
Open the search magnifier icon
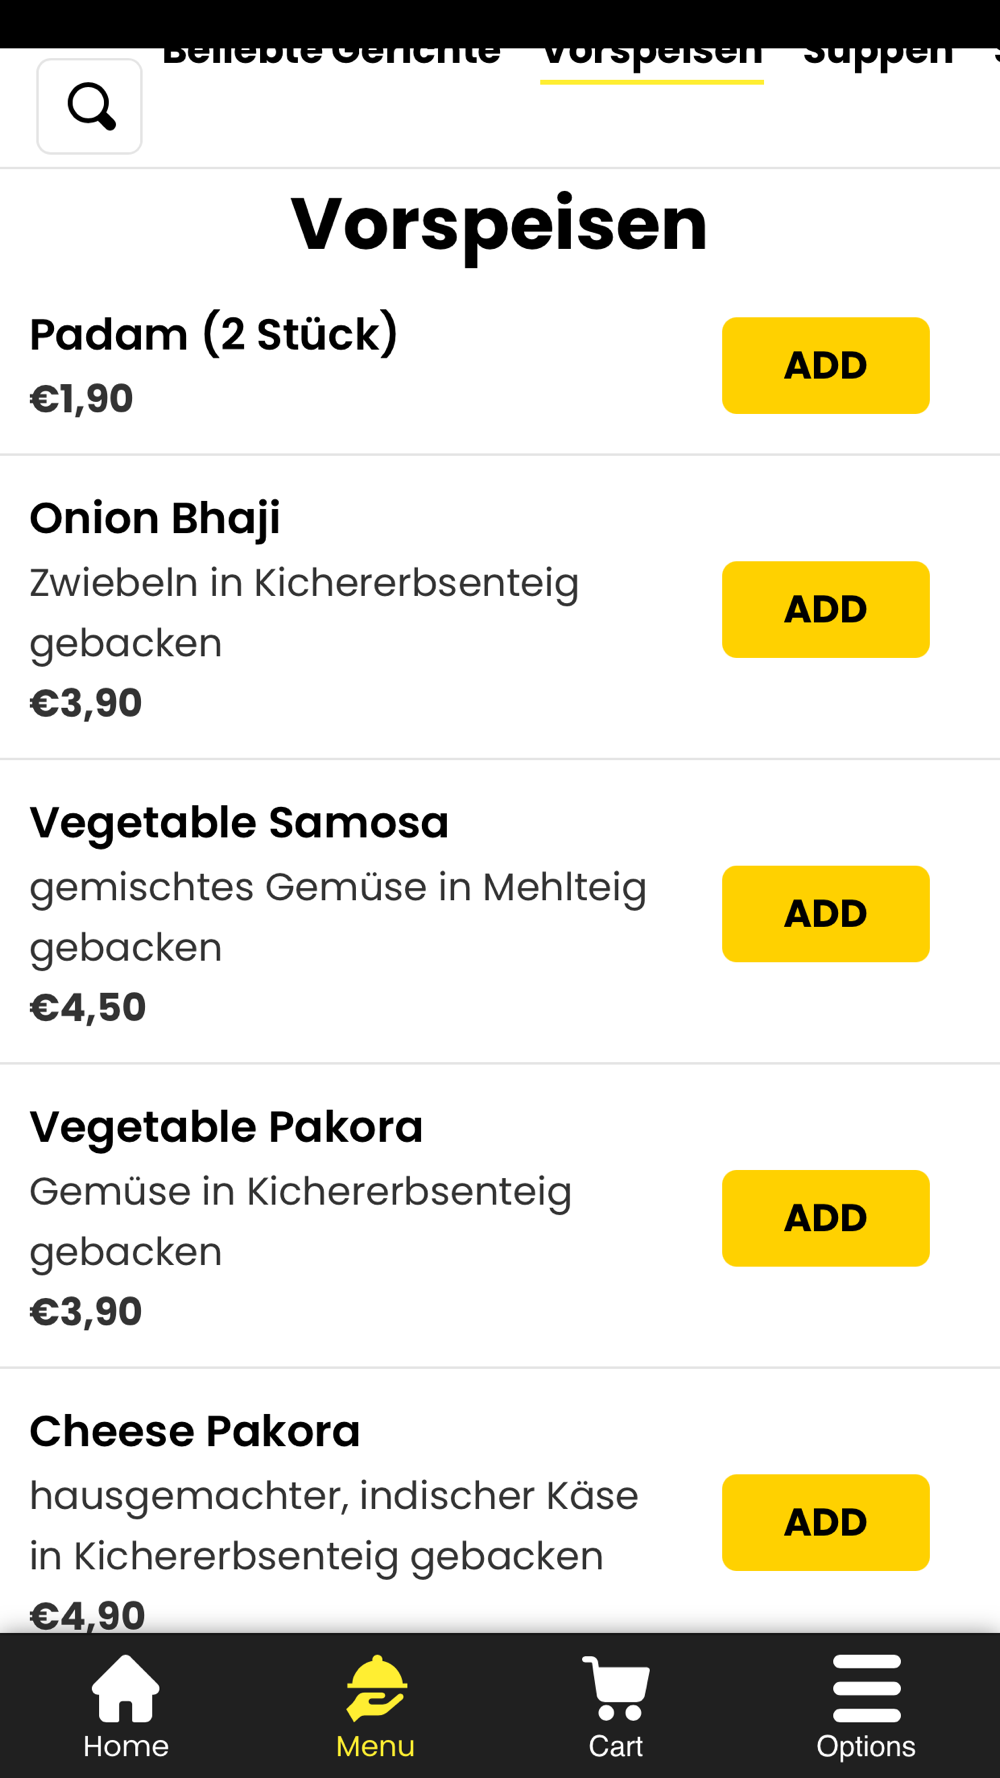pyautogui.click(x=90, y=106)
